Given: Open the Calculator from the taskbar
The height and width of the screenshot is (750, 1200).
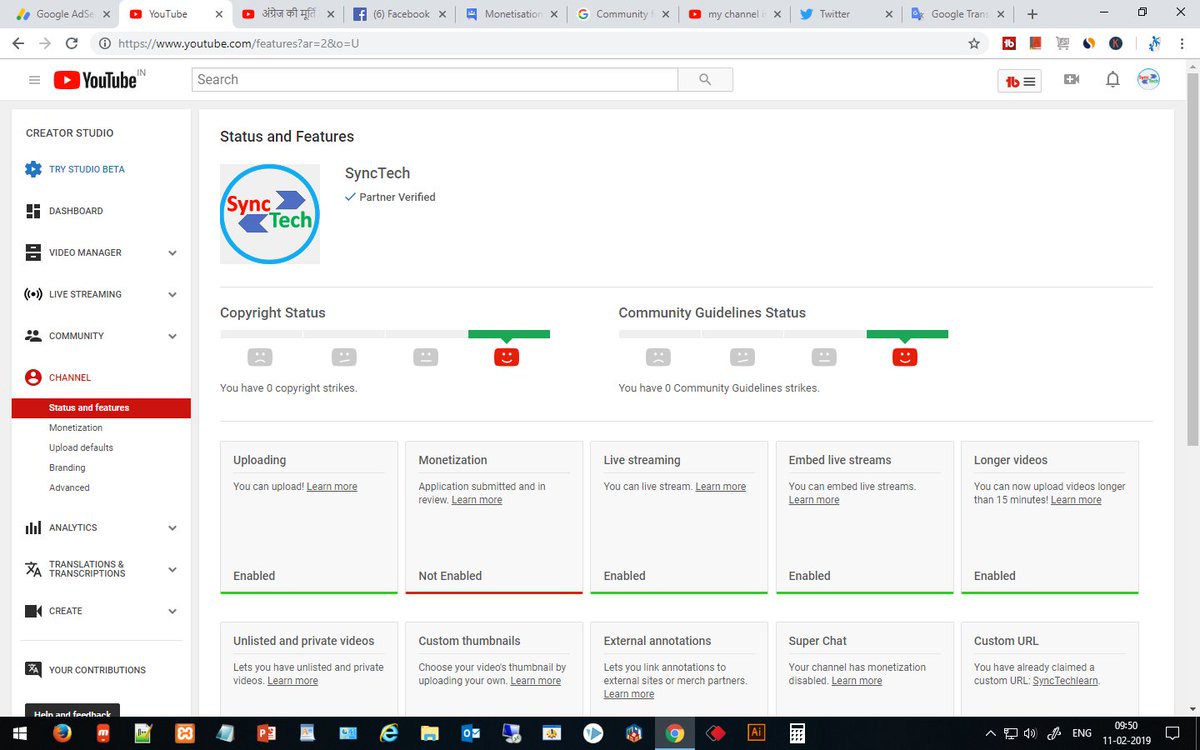Looking at the screenshot, I should pos(797,733).
